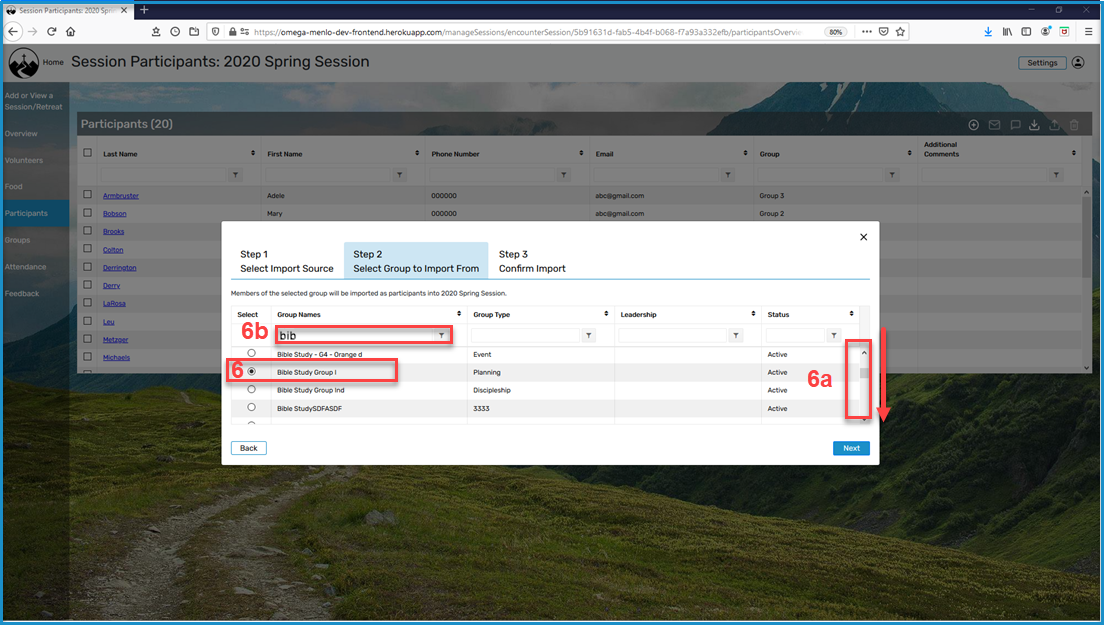Click the browser home icon
Screen dimensions: 1104x625
pos(70,32)
